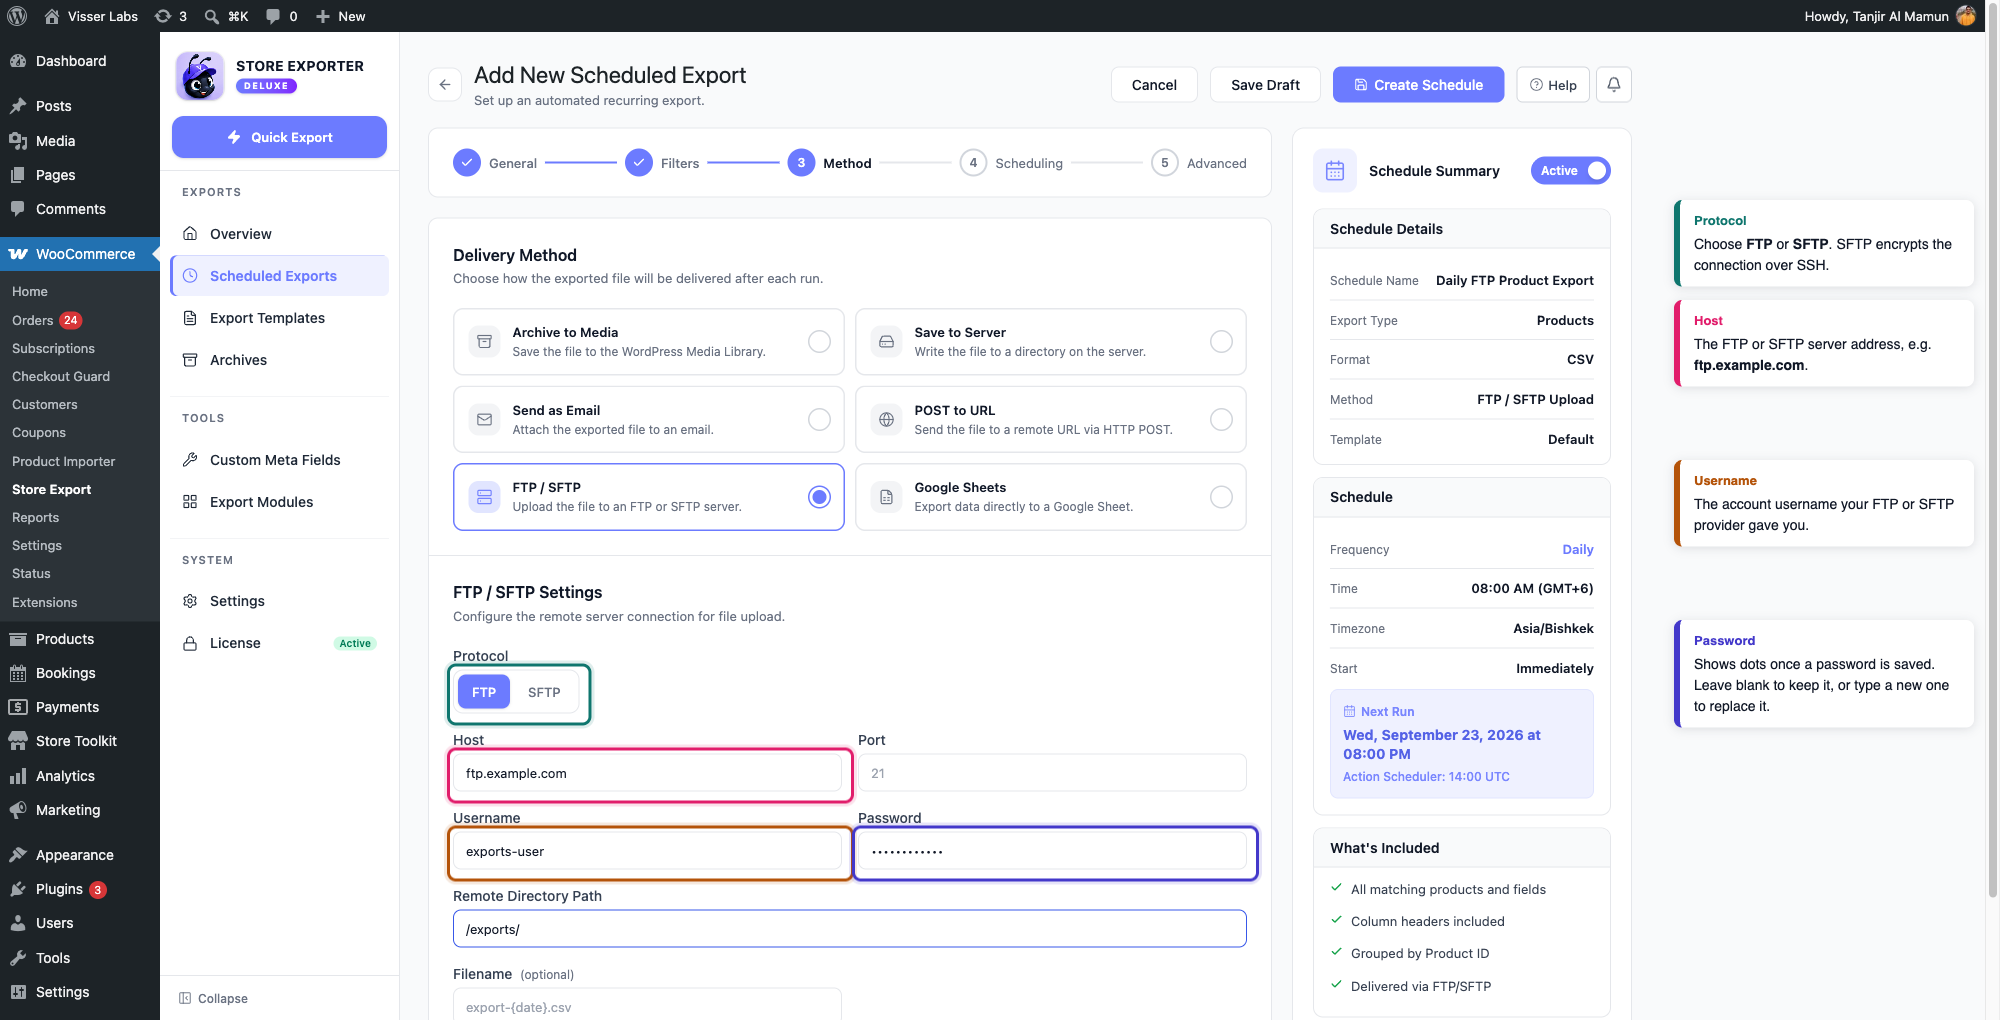Screen dimensions: 2000x1020
Task: Collapse the sidebar menu
Action: (x=213, y=998)
